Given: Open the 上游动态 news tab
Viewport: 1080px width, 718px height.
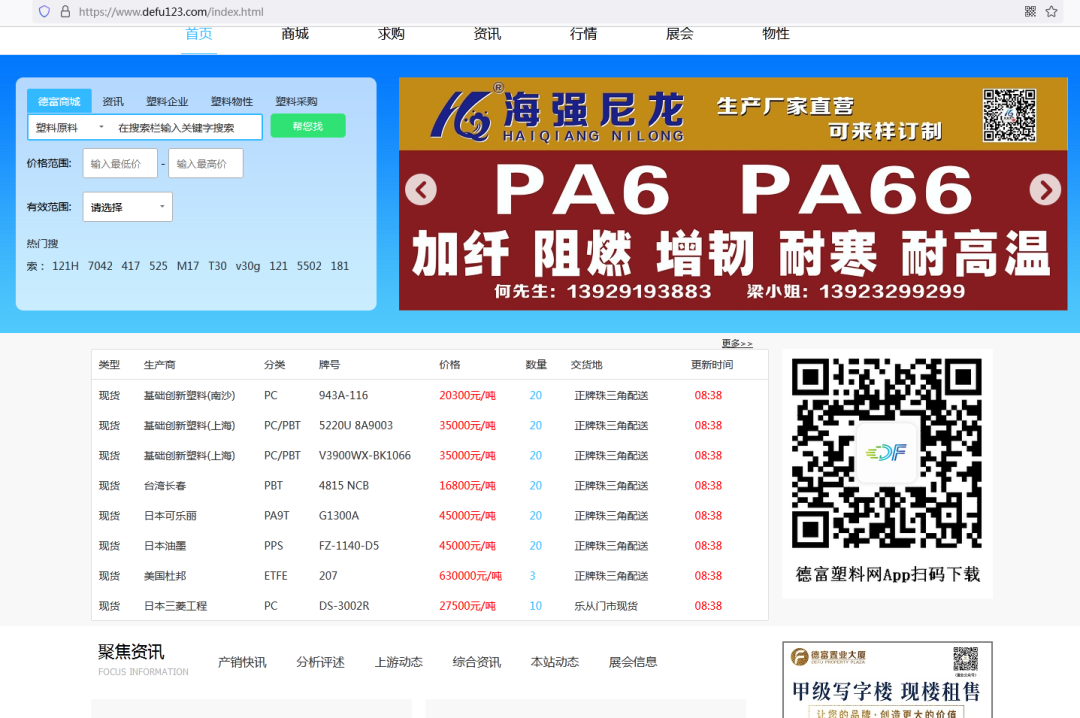Looking at the screenshot, I should [398, 662].
